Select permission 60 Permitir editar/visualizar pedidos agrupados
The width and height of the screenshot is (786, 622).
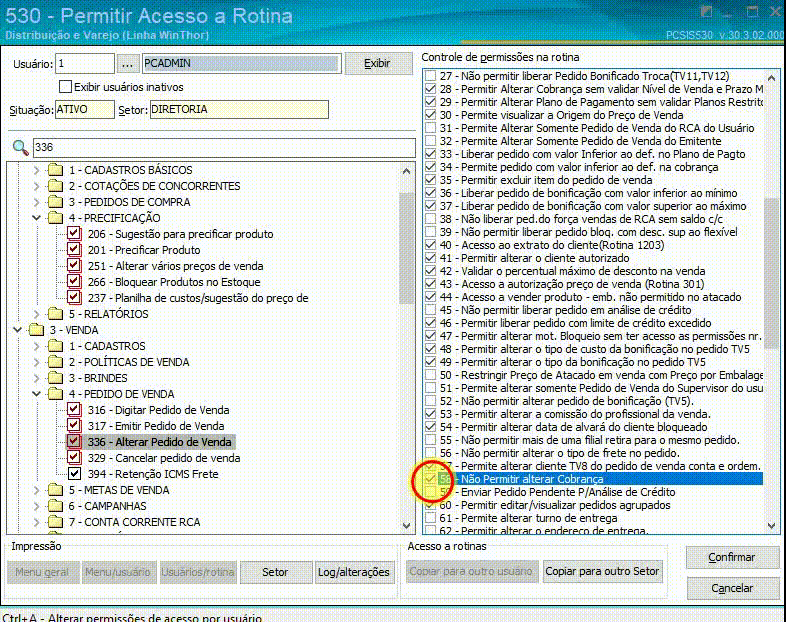[x=555, y=505]
